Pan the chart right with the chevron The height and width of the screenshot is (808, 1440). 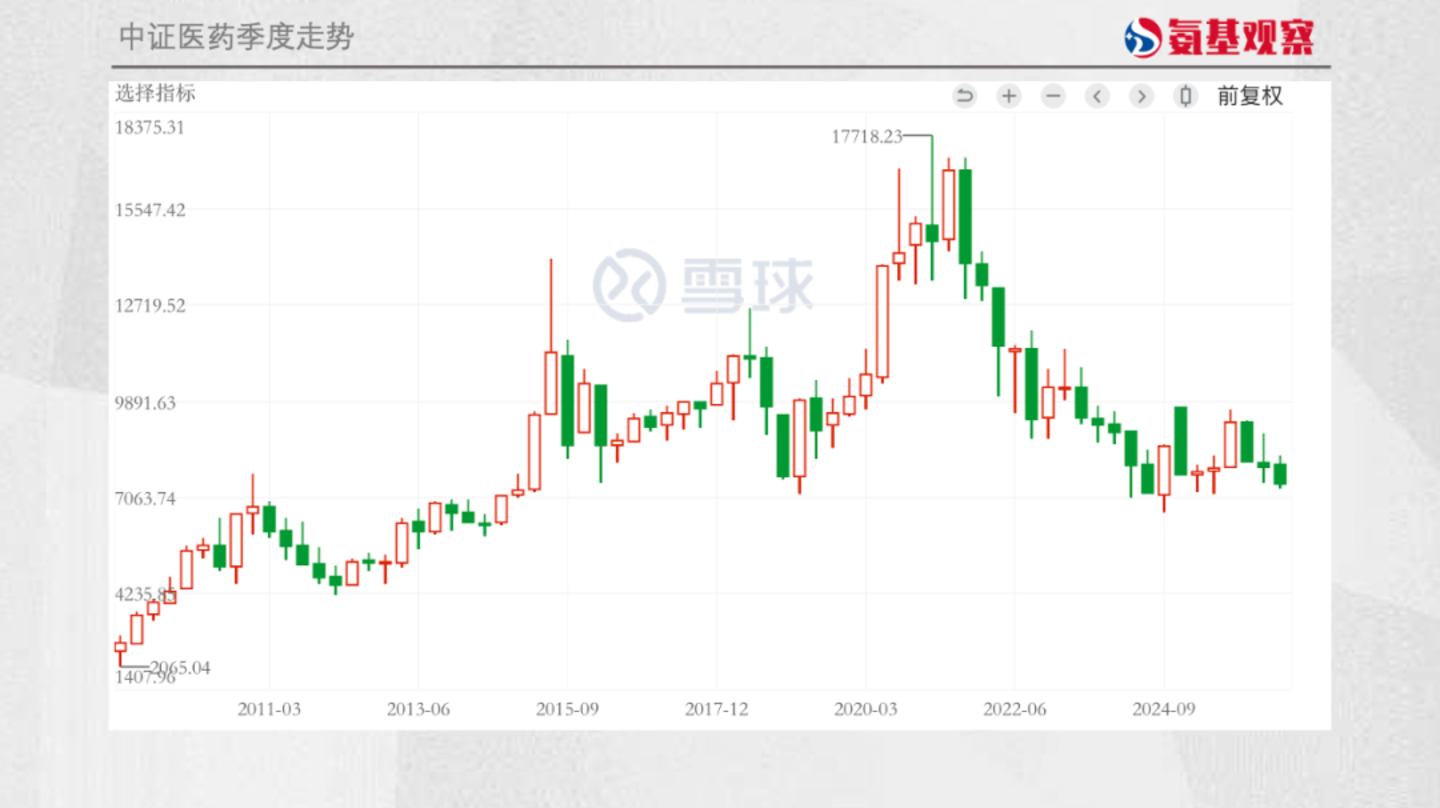click(x=1142, y=96)
